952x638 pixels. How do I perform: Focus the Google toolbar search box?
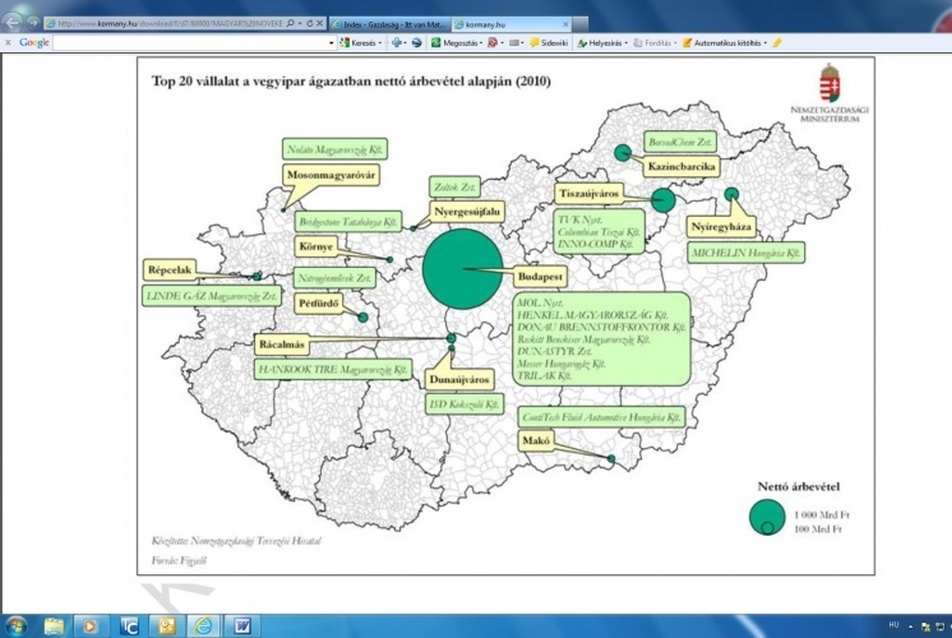(191, 42)
